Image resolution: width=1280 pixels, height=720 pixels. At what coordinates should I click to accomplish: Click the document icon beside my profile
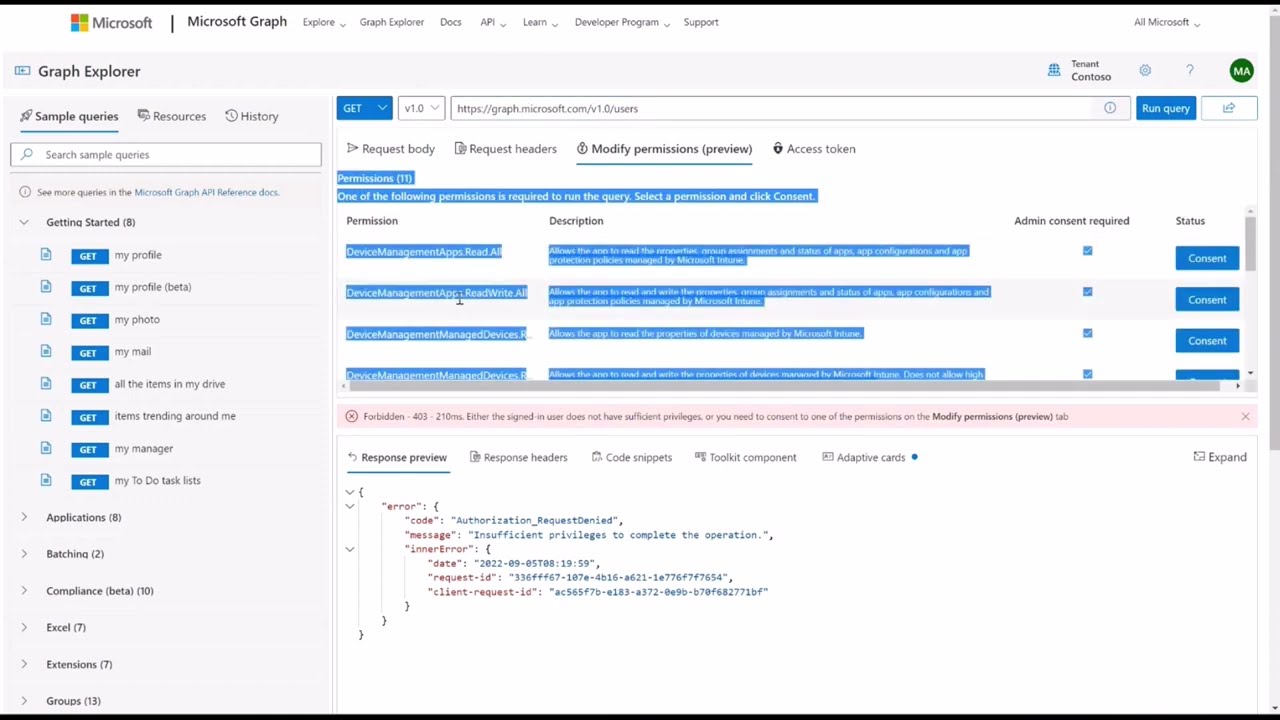coord(46,255)
